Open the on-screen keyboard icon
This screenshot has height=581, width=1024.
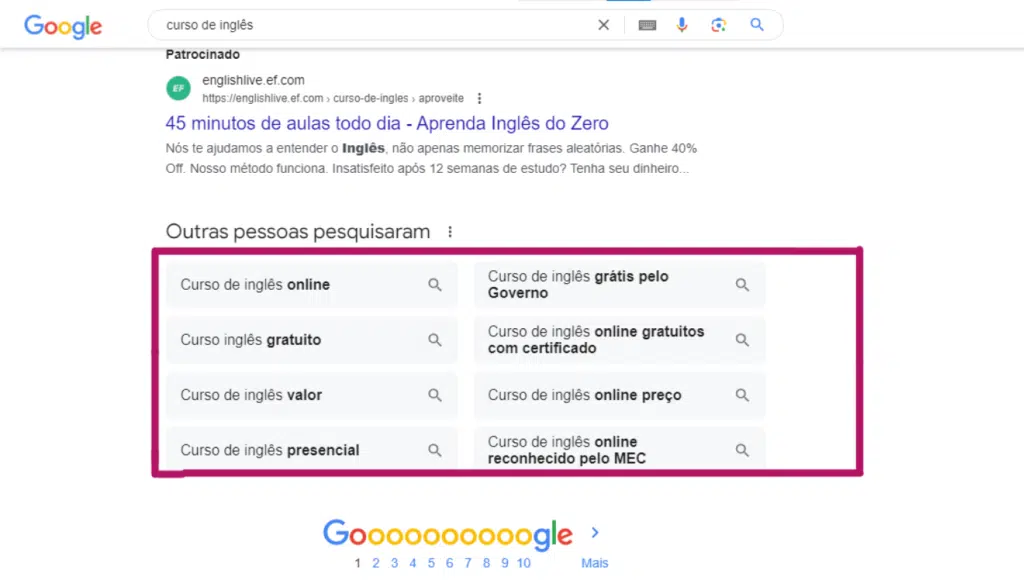pyautogui.click(x=647, y=25)
